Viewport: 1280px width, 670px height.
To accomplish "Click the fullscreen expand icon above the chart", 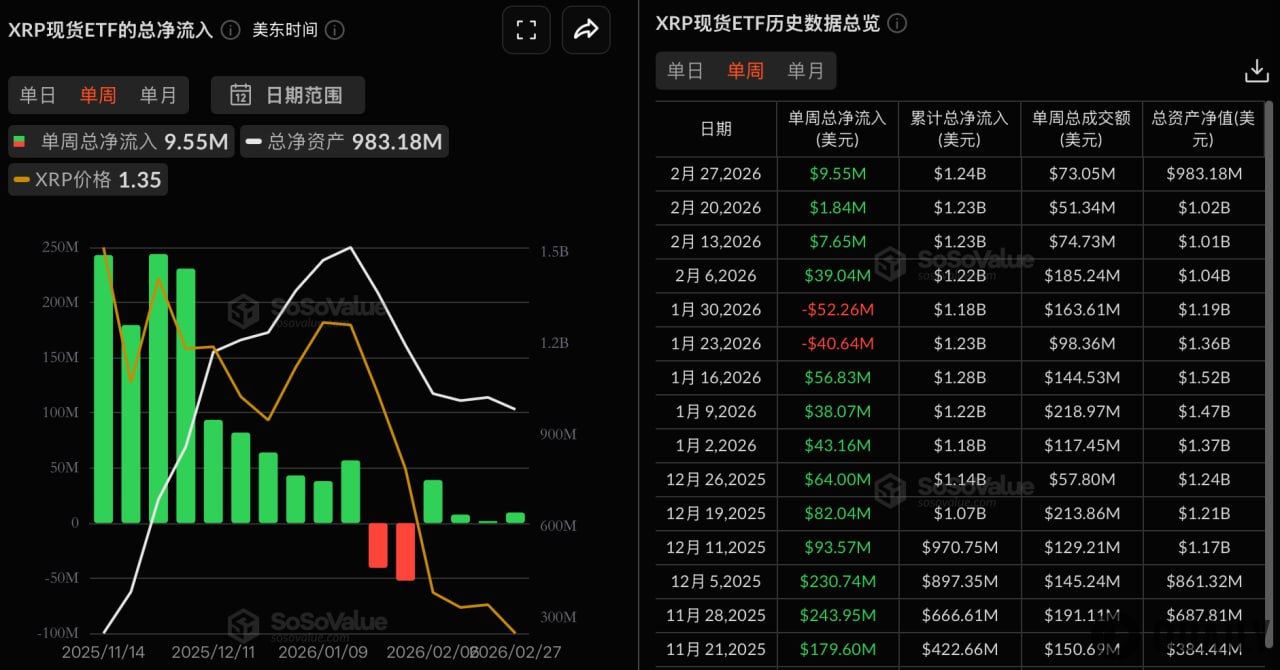I will click(525, 30).
